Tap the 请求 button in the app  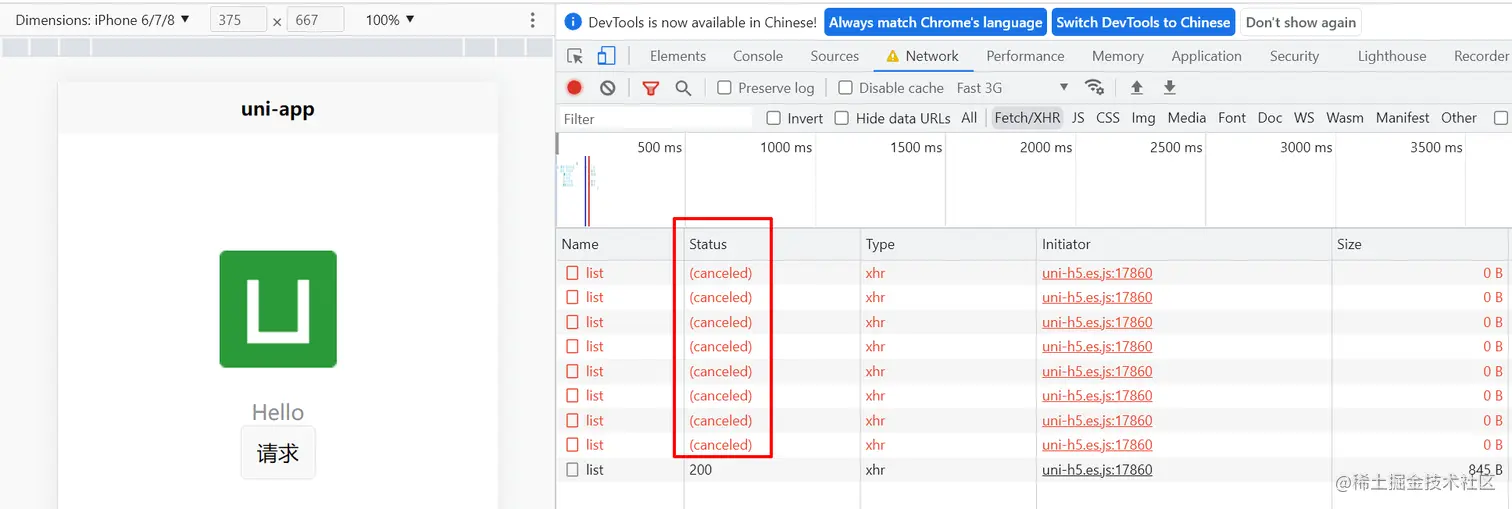click(x=278, y=453)
